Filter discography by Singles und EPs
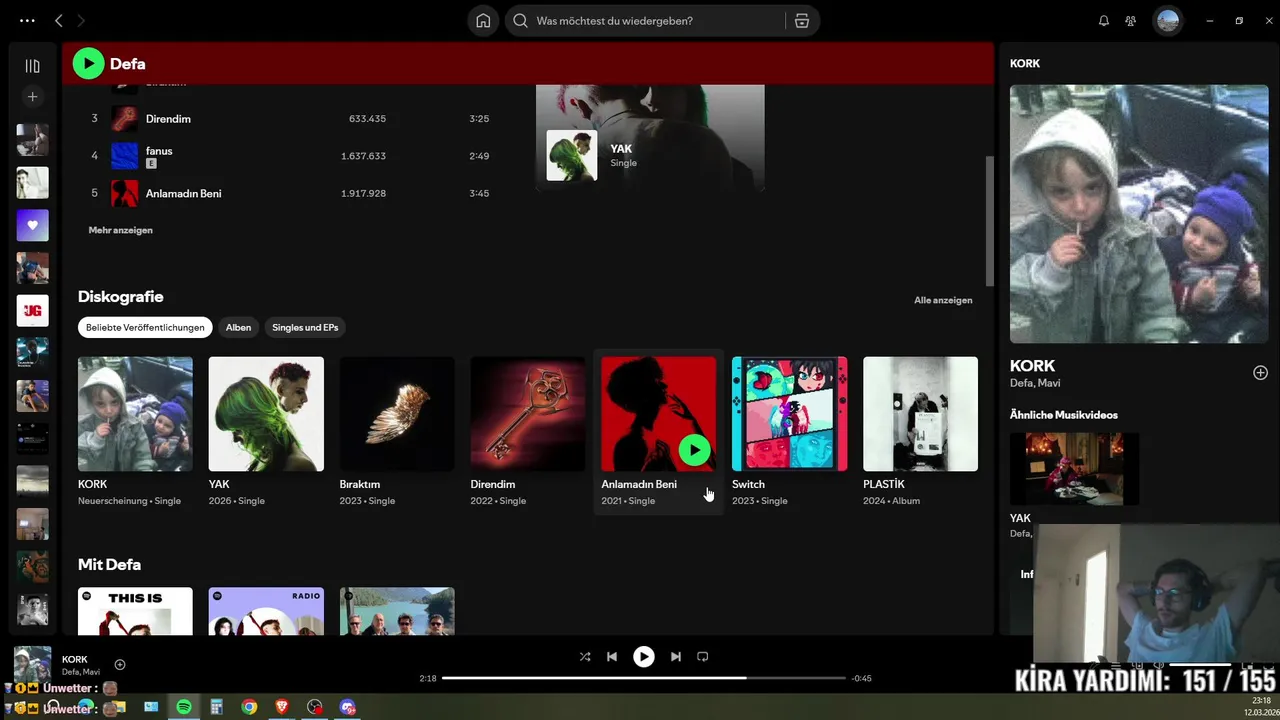This screenshot has width=1280, height=720. 305,327
